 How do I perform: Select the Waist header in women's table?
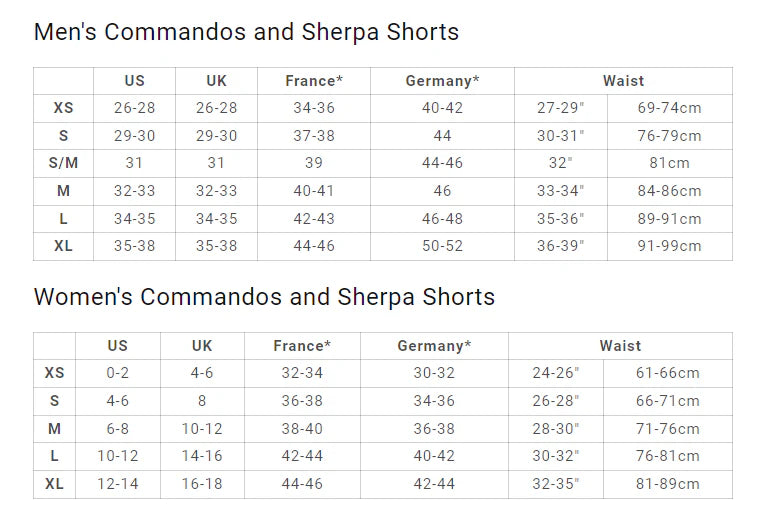pyautogui.click(x=620, y=346)
